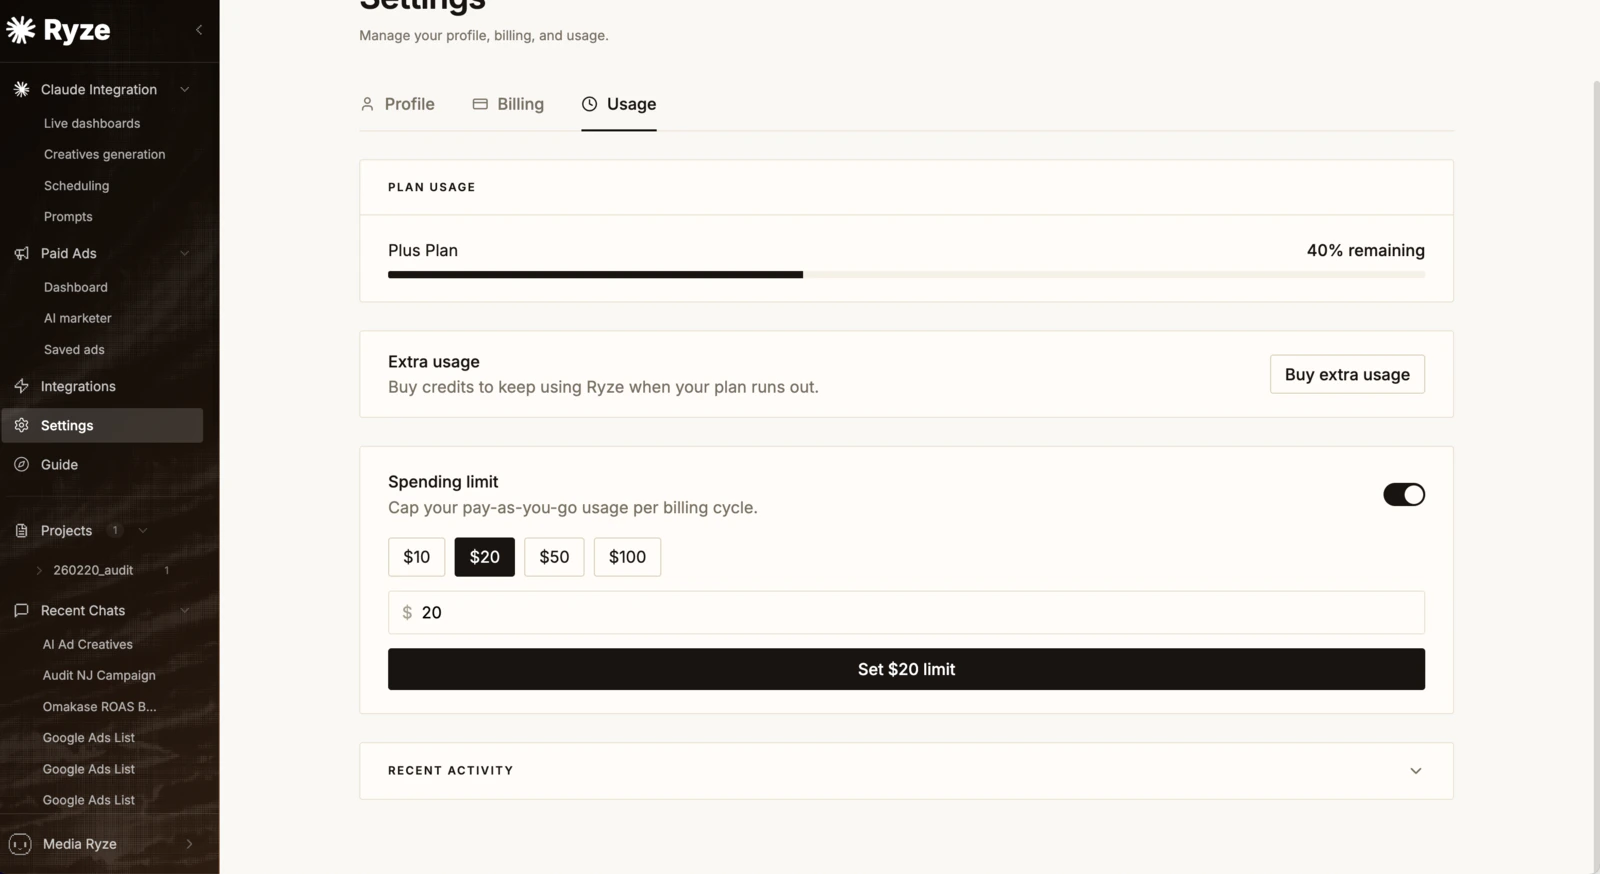Click the Integrations lightning bolt icon

point(21,386)
